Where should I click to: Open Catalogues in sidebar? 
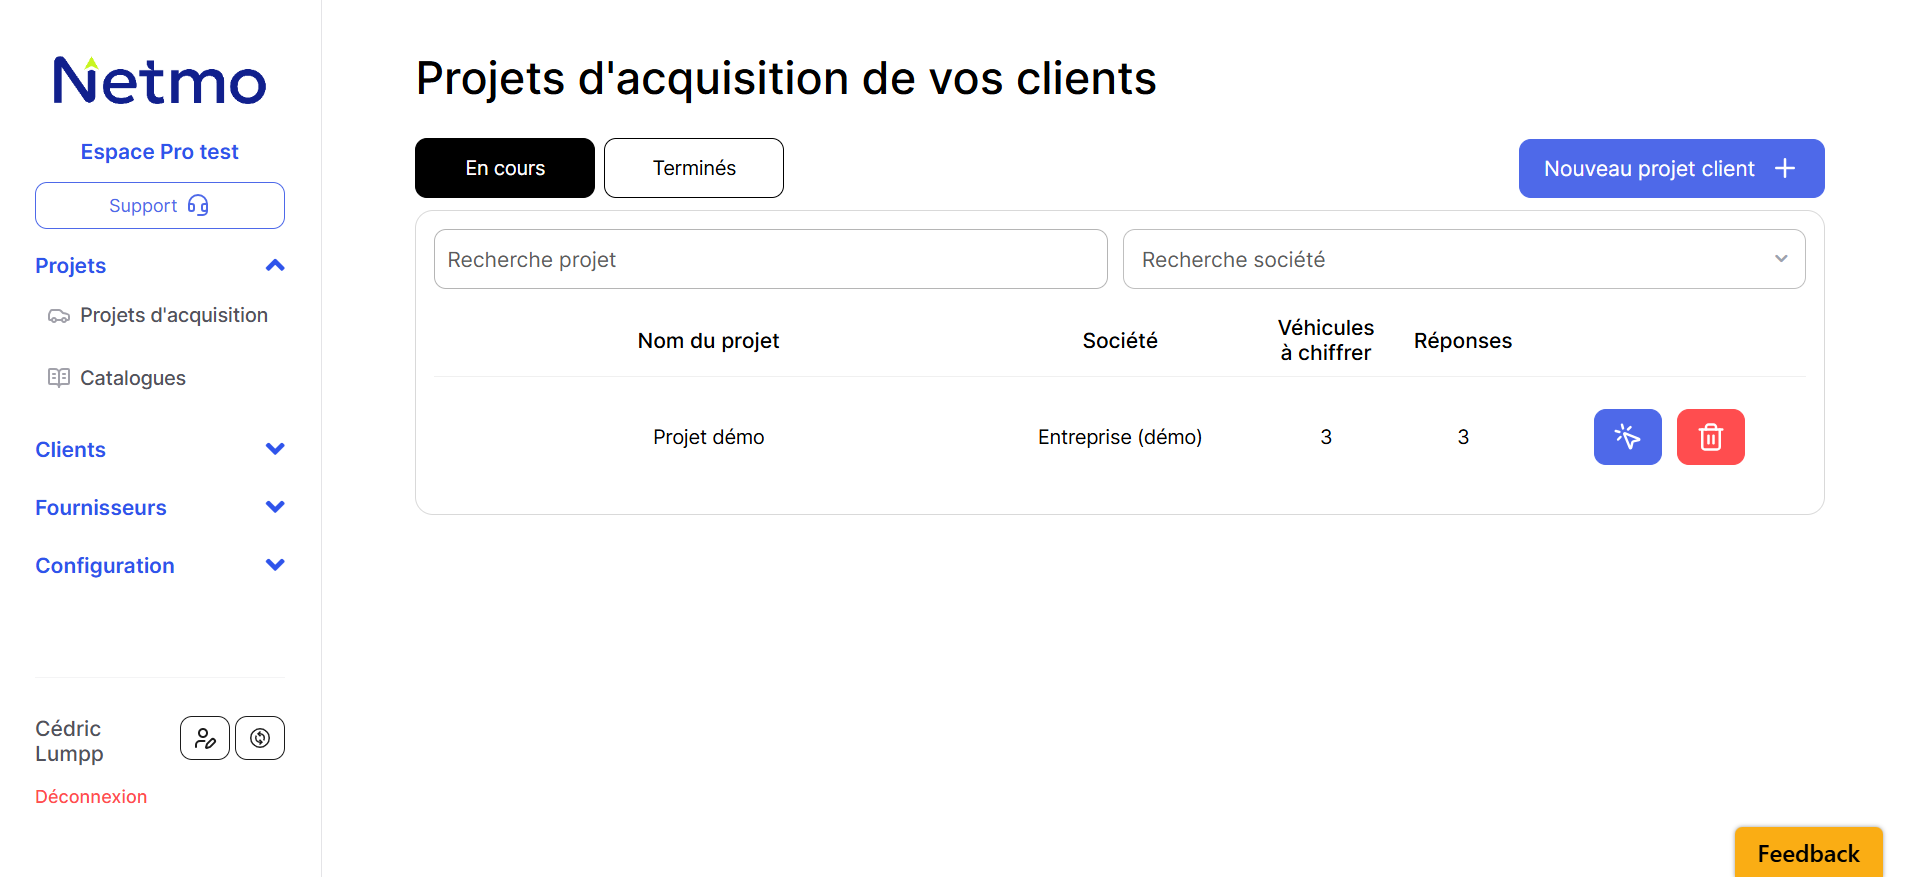(x=133, y=378)
